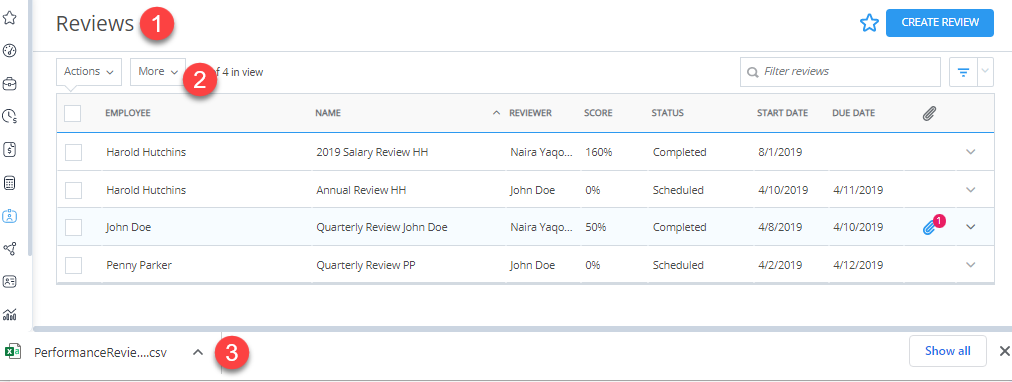Open the bar chart icon in sidebar
This screenshot has height=382, width=1012.
coord(9,315)
